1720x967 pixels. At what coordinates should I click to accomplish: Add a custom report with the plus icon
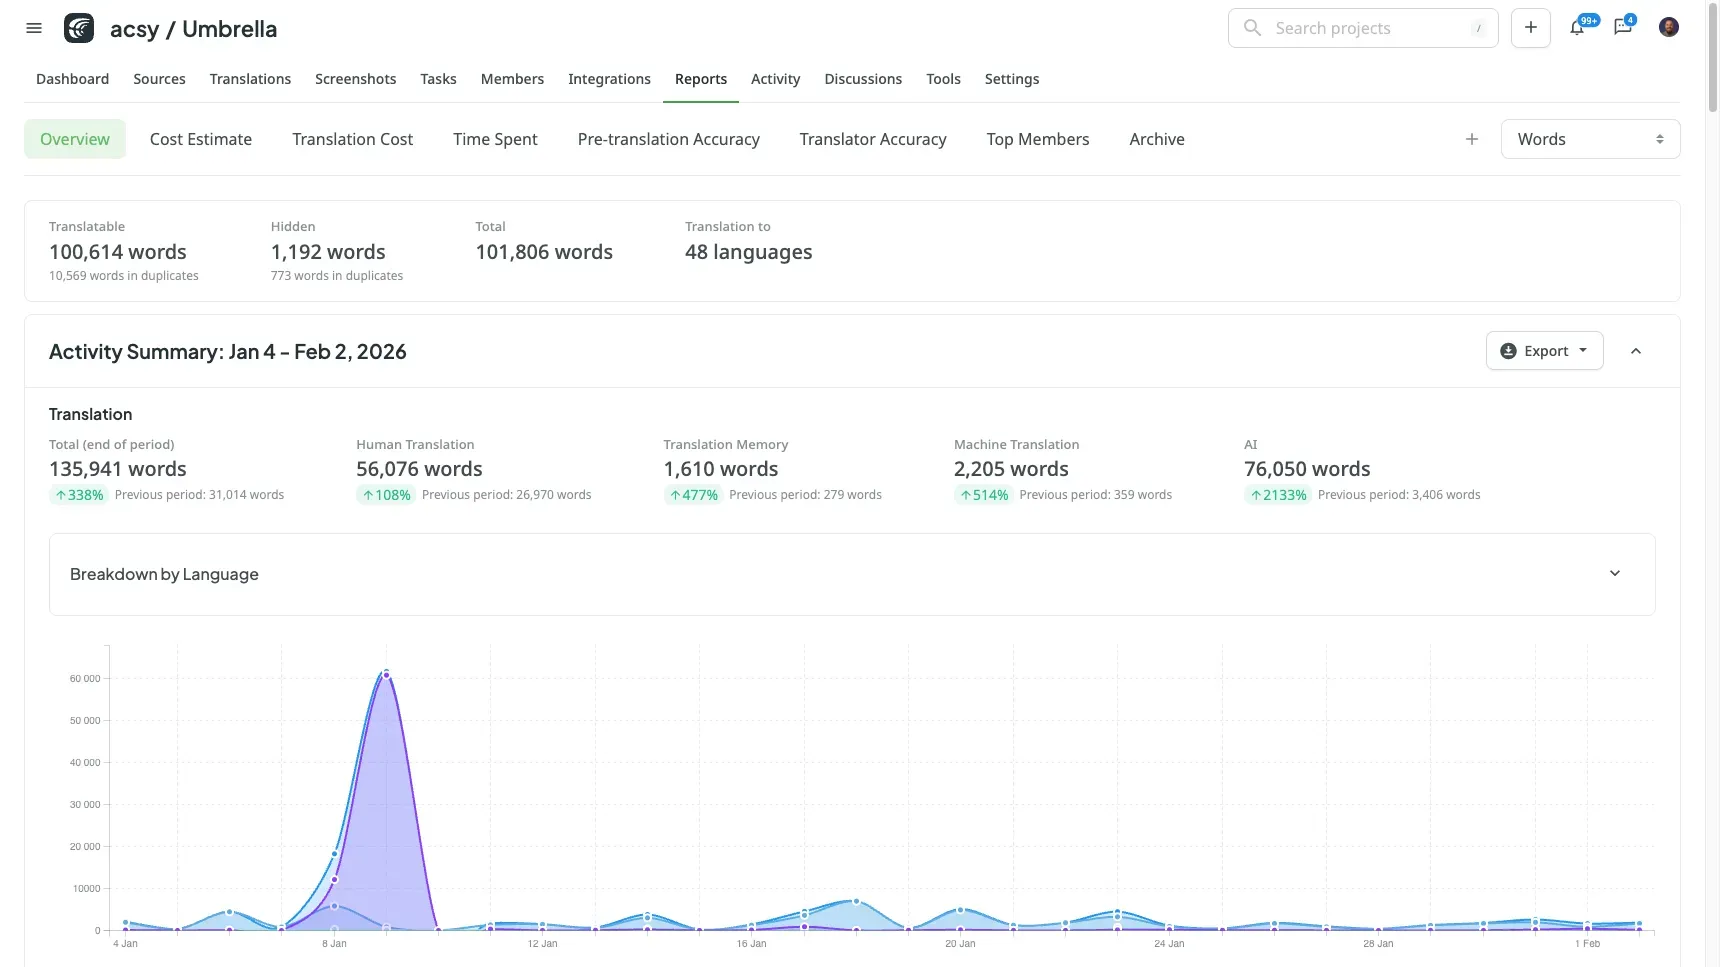[1471, 139]
